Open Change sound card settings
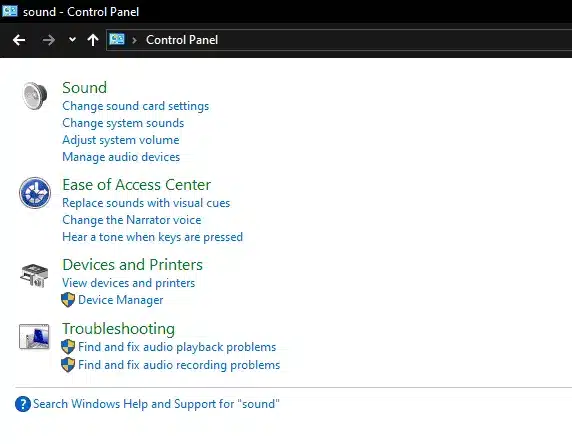Image resolution: width=572 pixels, height=444 pixels. coord(136,106)
